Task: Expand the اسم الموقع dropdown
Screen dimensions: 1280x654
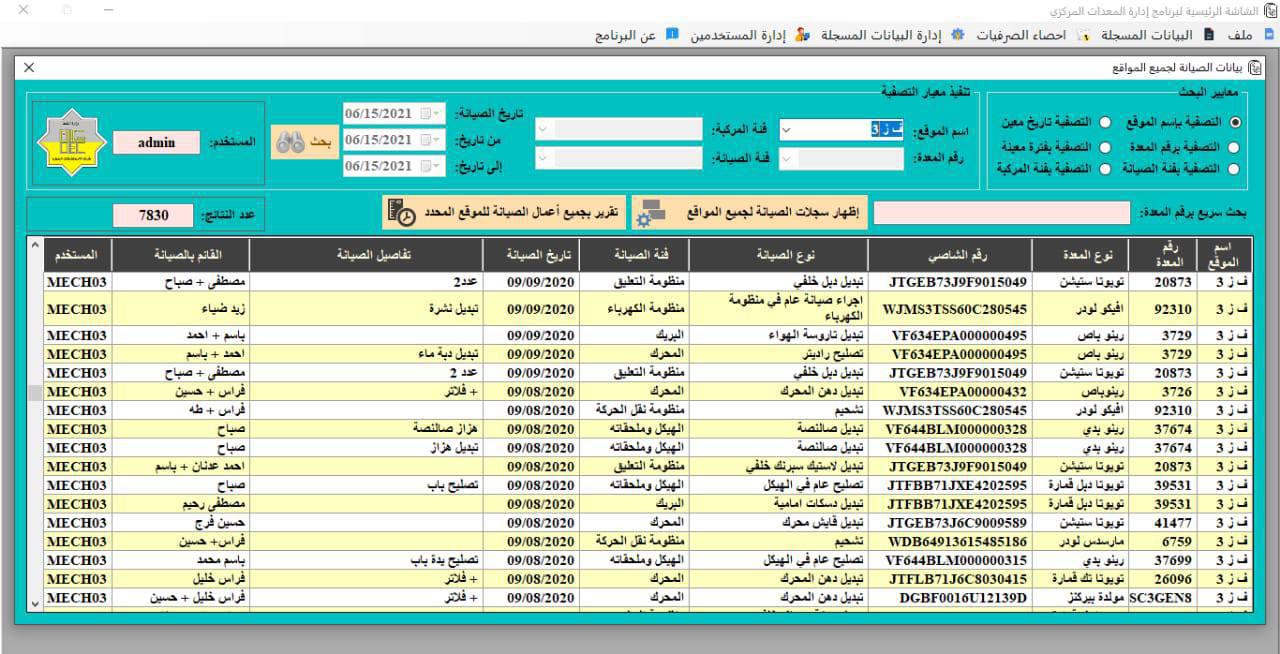Action: click(786, 130)
